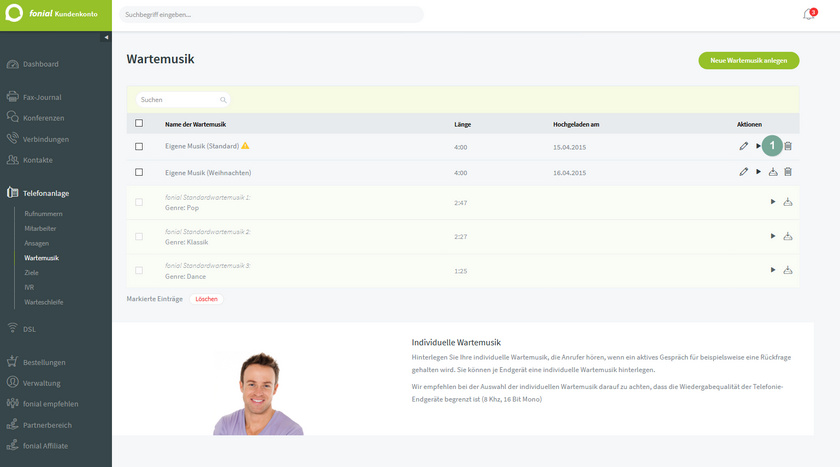Click the edit pencil for Eigene Musik (Standard)
The width and height of the screenshot is (840, 467).
pyautogui.click(x=744, y=146)
